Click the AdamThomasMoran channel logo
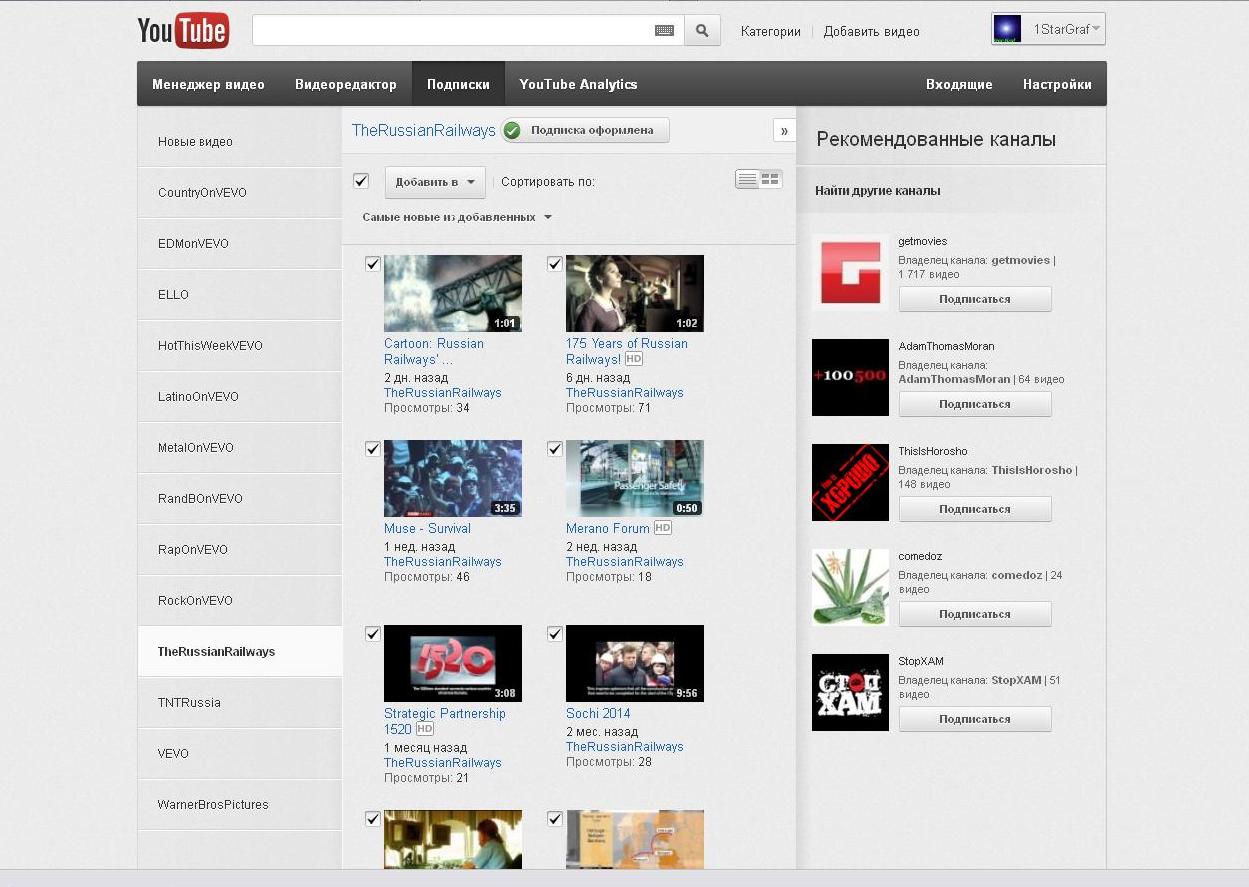Image resolution: width=1249 pixels, height=887 pixels. (x=850, y=377)
